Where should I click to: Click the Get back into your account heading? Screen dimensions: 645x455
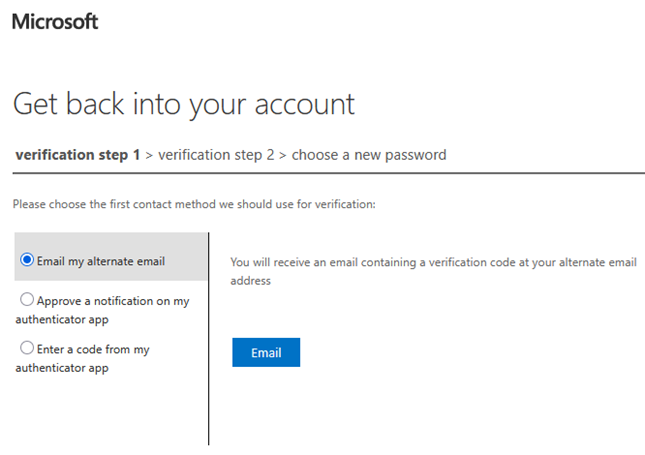pos(184,103)
